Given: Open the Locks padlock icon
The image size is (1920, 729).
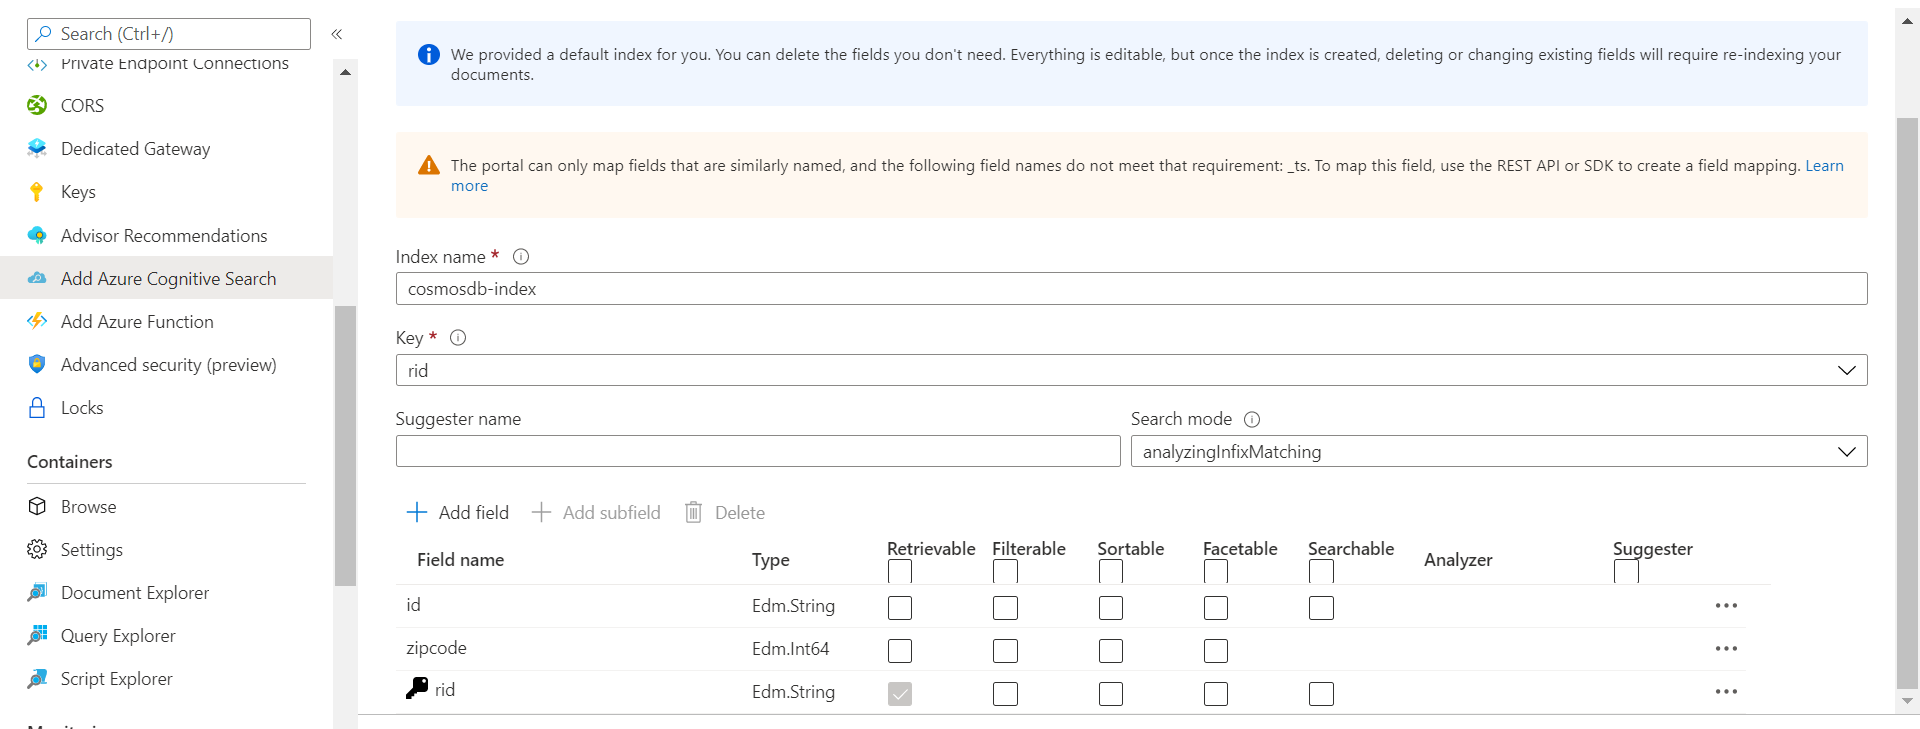Looking at the screenshot, I should click(x=37, y=408).
